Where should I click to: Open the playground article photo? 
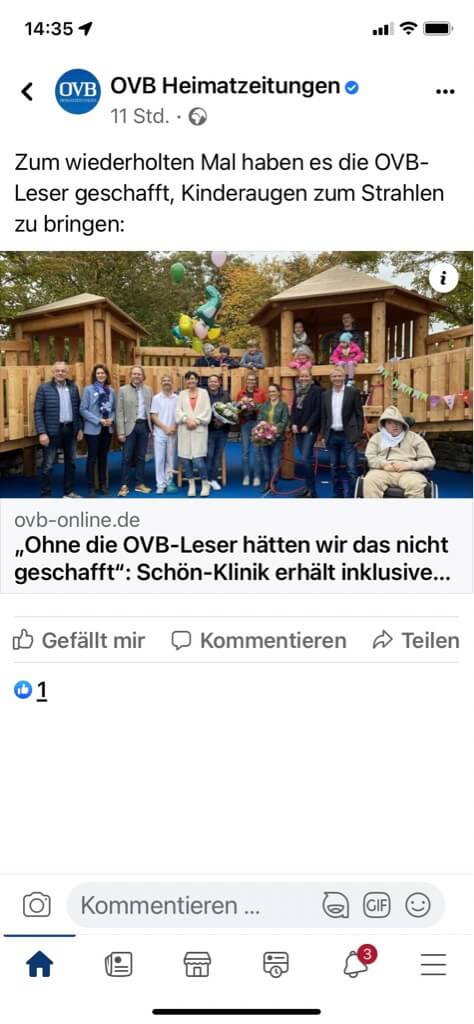point(237,374)
